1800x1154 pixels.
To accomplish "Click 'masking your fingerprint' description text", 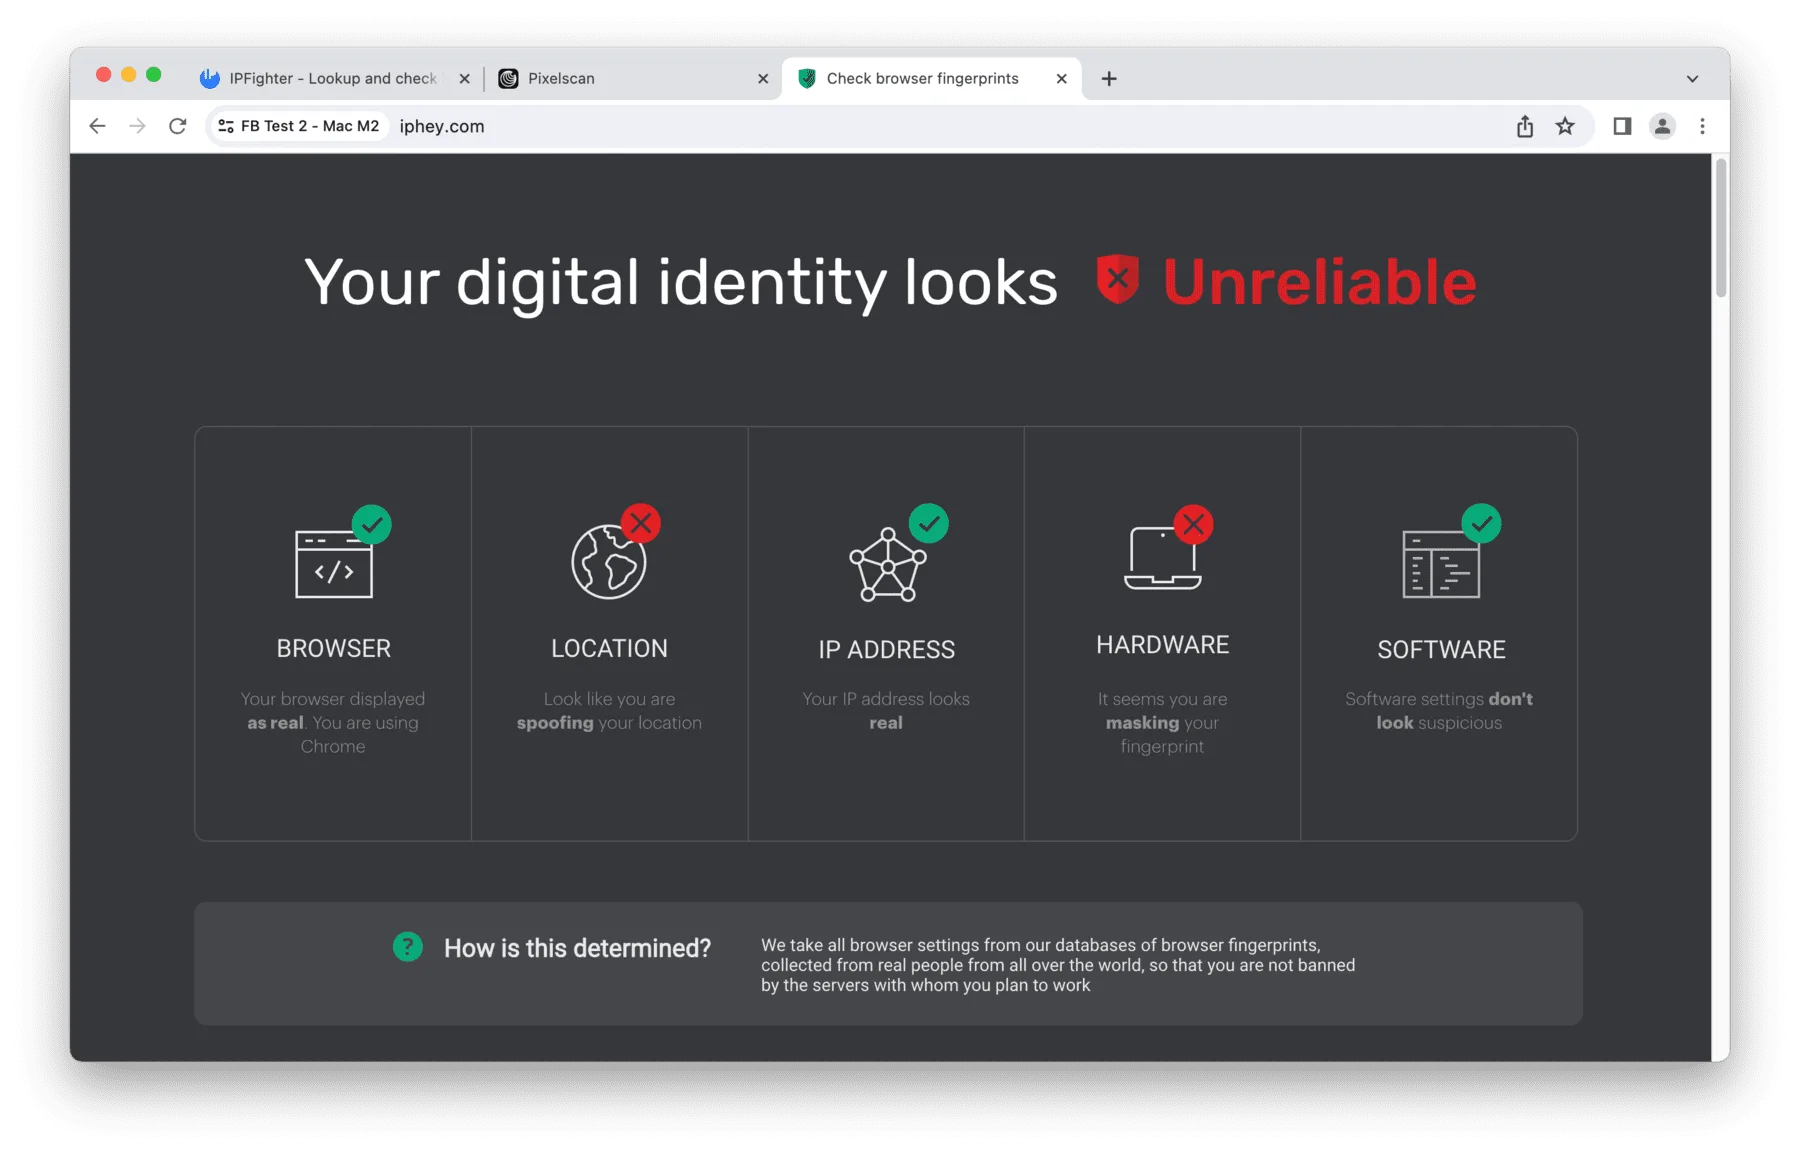I will point(1162,734).
